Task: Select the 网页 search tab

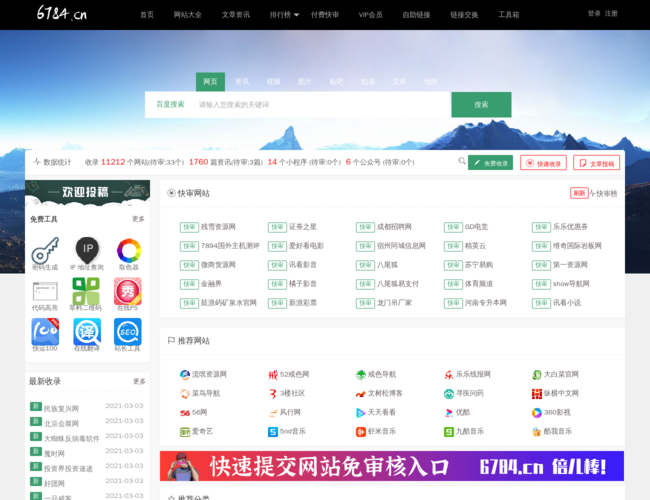Action: click(210, 82)
